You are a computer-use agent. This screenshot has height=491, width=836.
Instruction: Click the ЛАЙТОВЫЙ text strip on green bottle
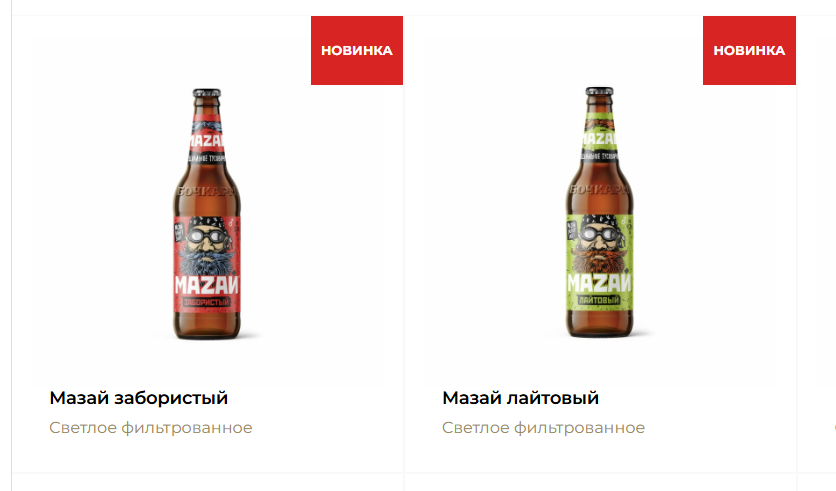(599, 300)
